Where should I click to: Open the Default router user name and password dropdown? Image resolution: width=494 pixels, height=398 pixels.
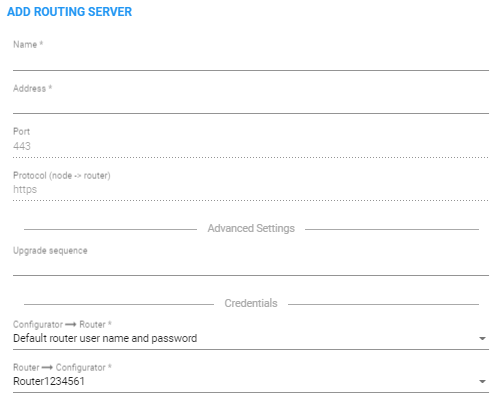(251, 338)
